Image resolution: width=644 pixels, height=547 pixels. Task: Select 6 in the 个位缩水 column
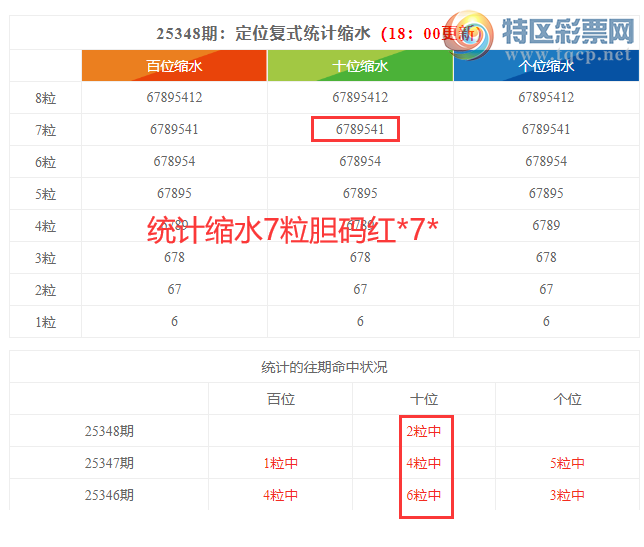[546, 322]
